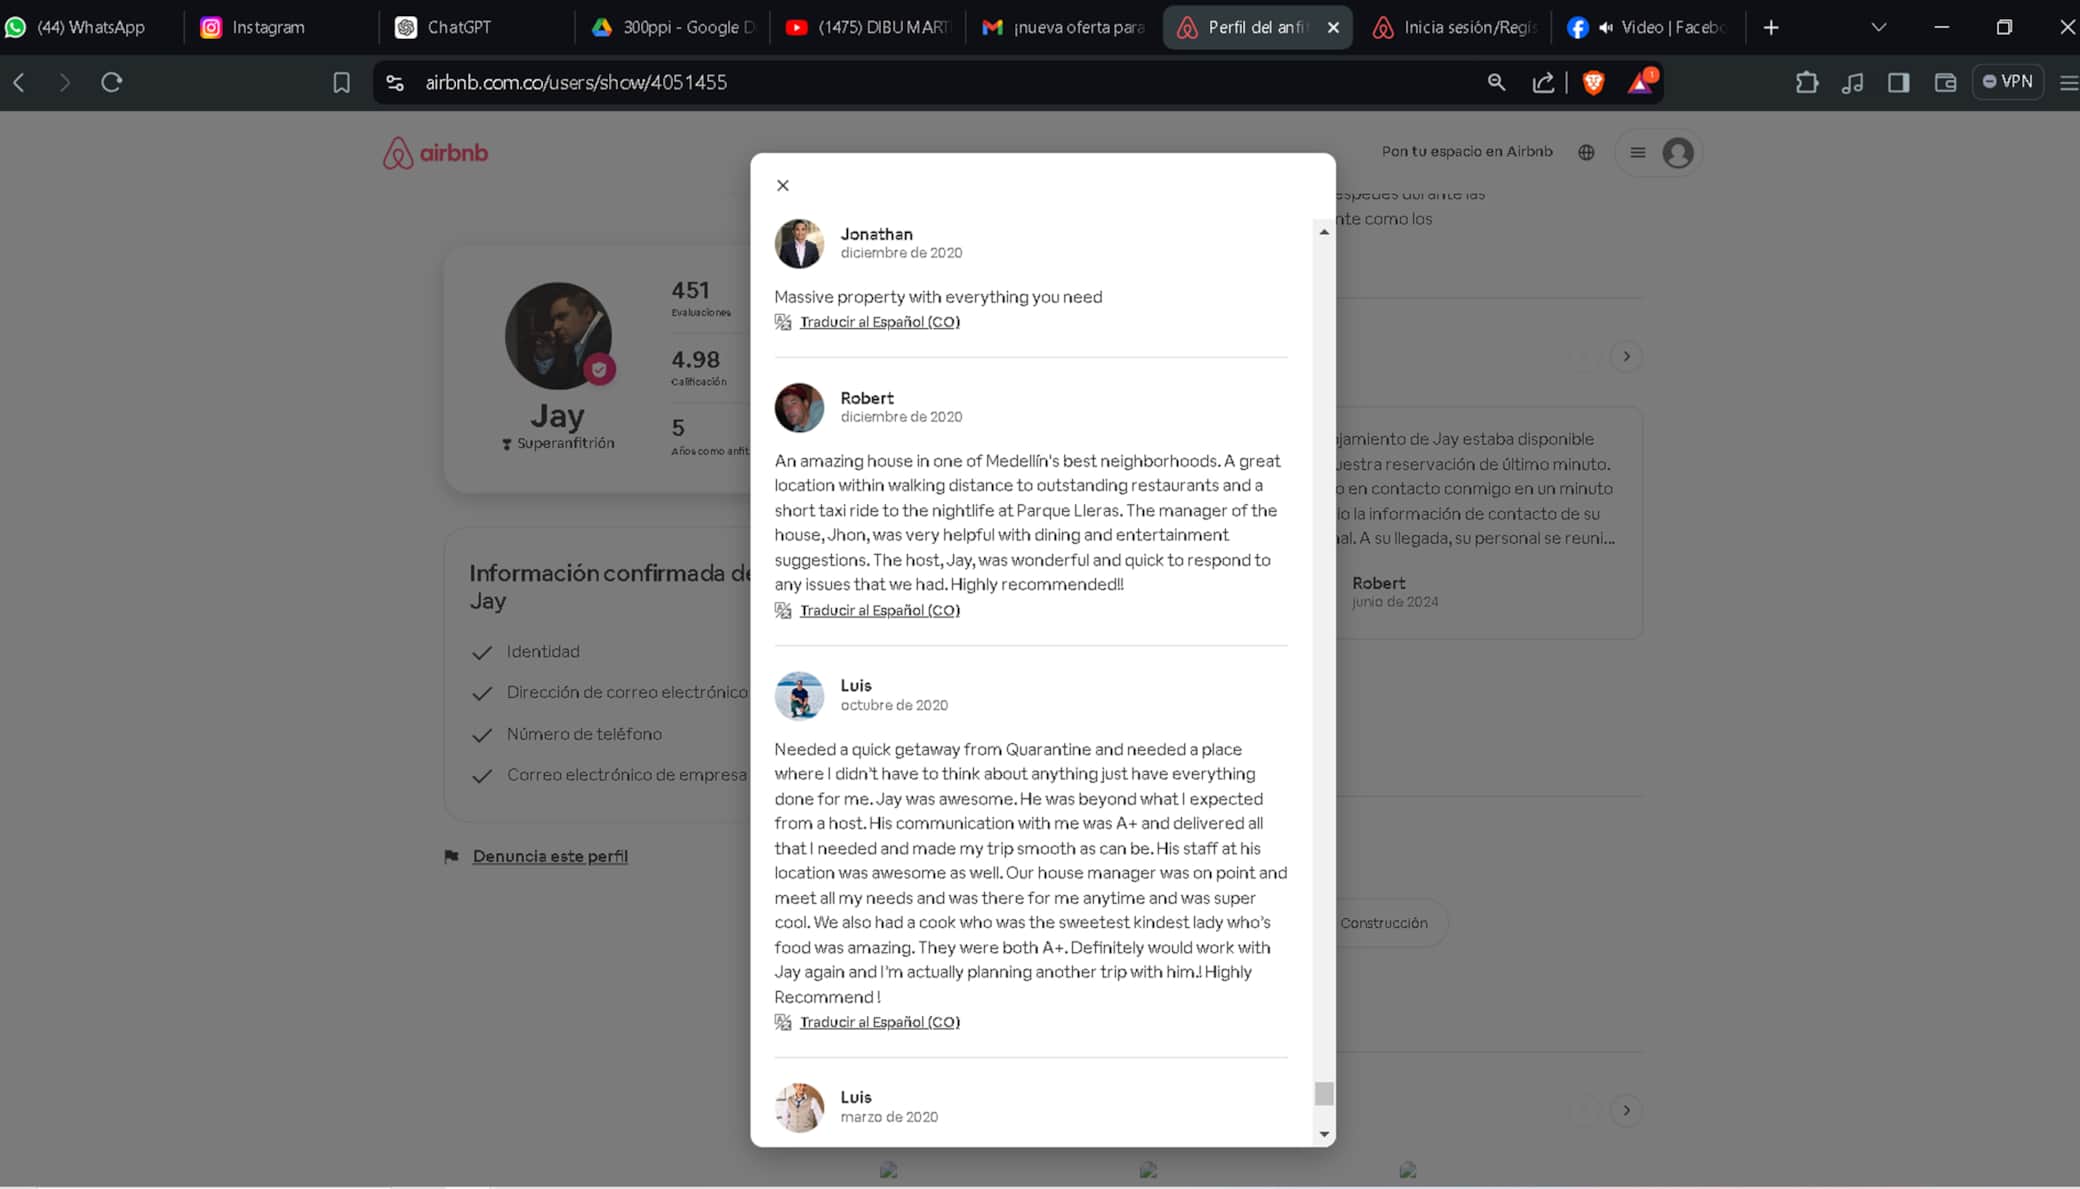
Task: Click the Superanfitrión label under Jay
Action: click(558, 443)
